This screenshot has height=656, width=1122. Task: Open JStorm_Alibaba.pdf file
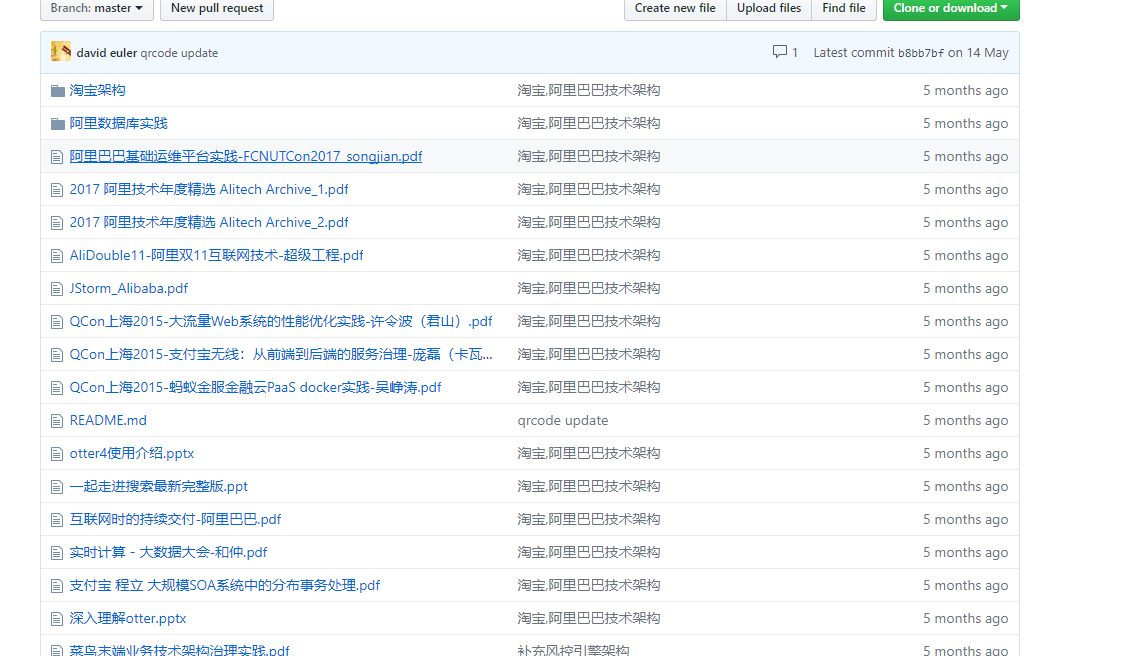pos(129,288)
